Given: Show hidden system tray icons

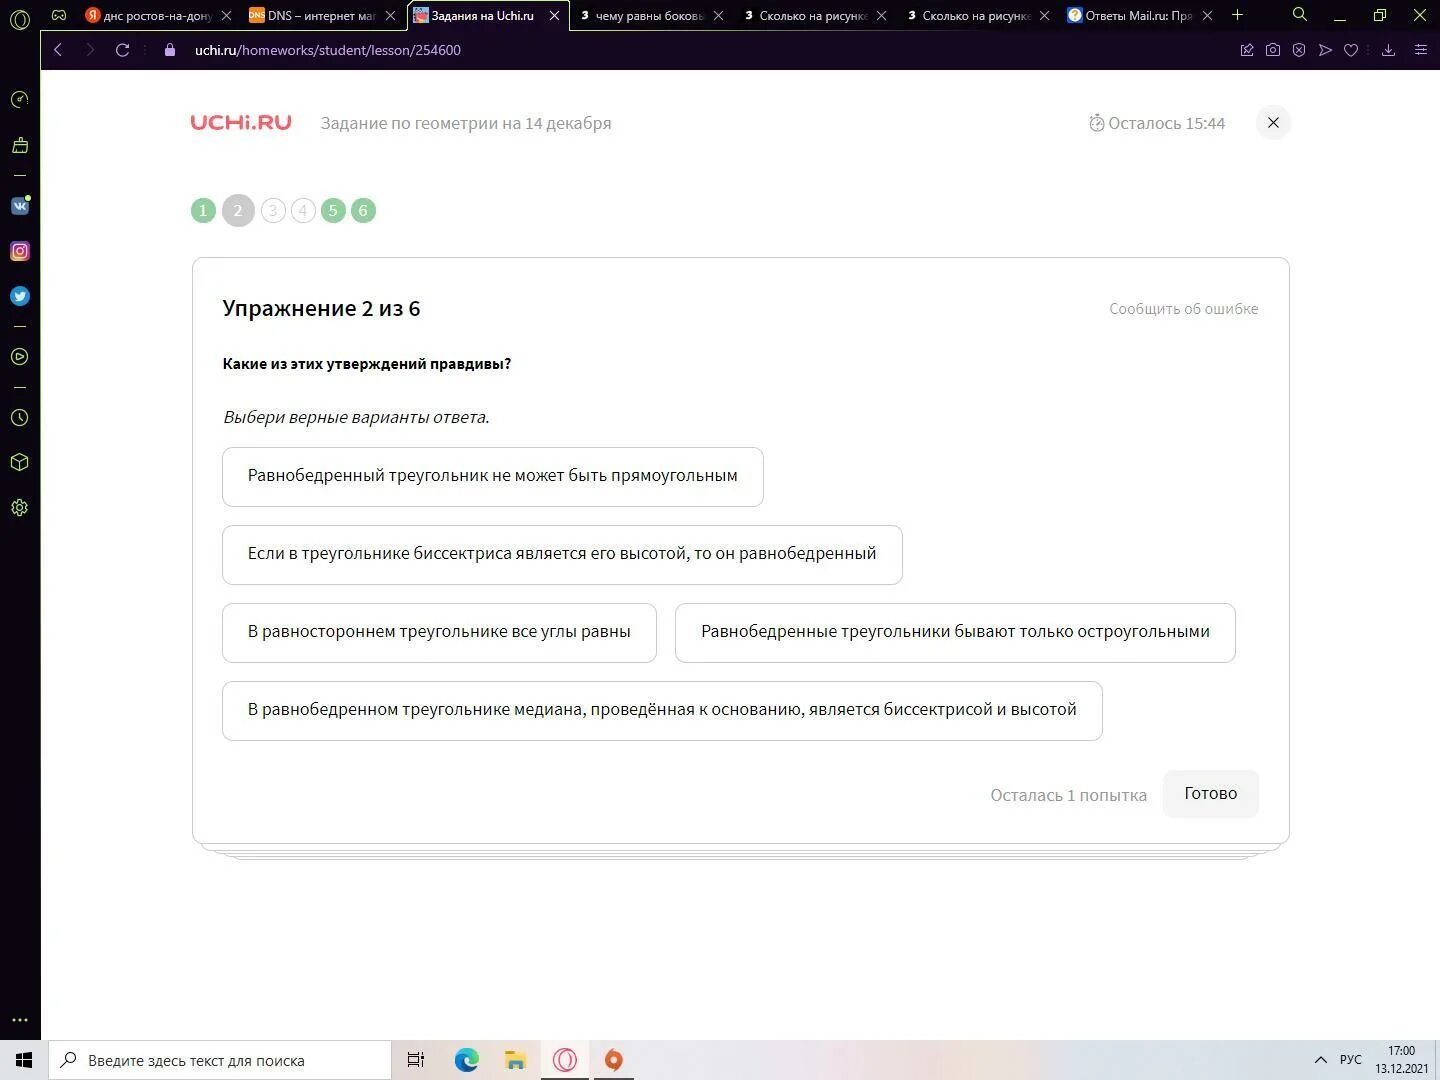Looking at the screenshot, I should tap(1320, 1060).
